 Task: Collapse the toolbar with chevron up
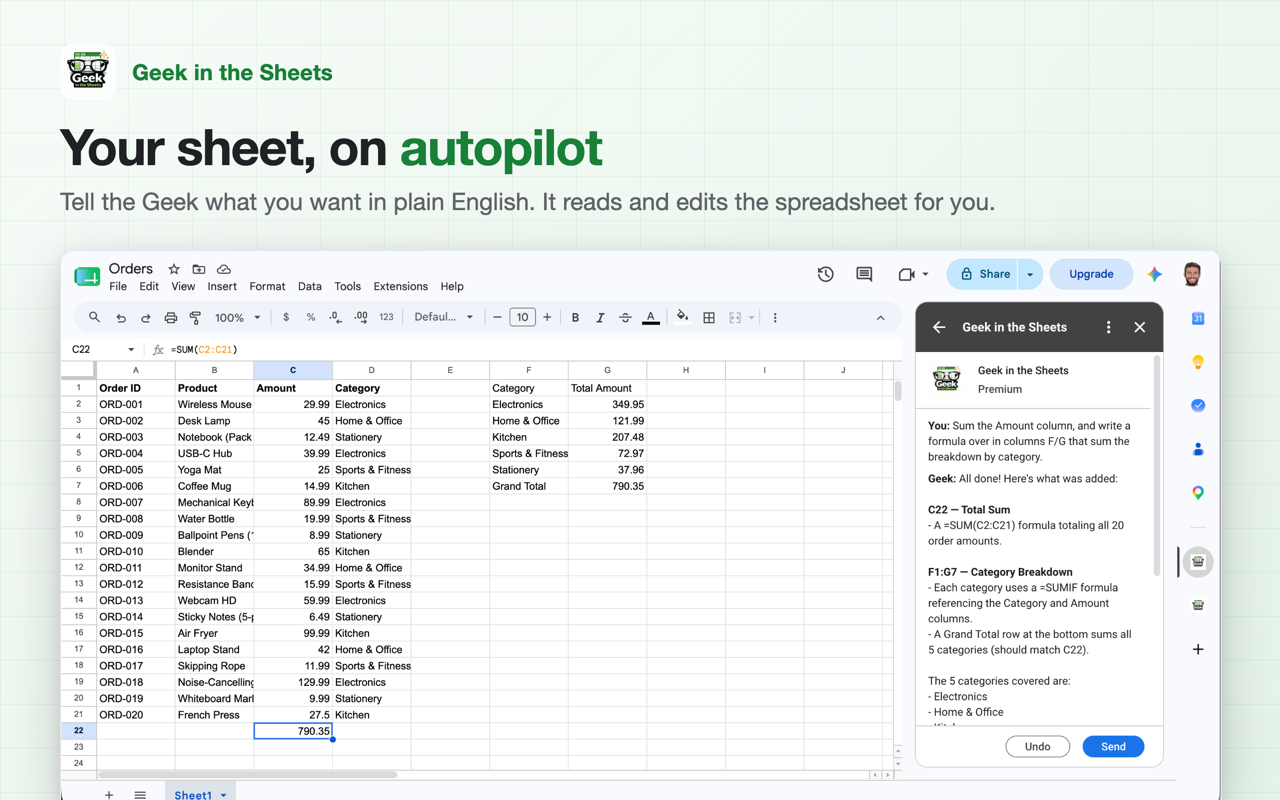pyautogui.click(x=880, y=318)
